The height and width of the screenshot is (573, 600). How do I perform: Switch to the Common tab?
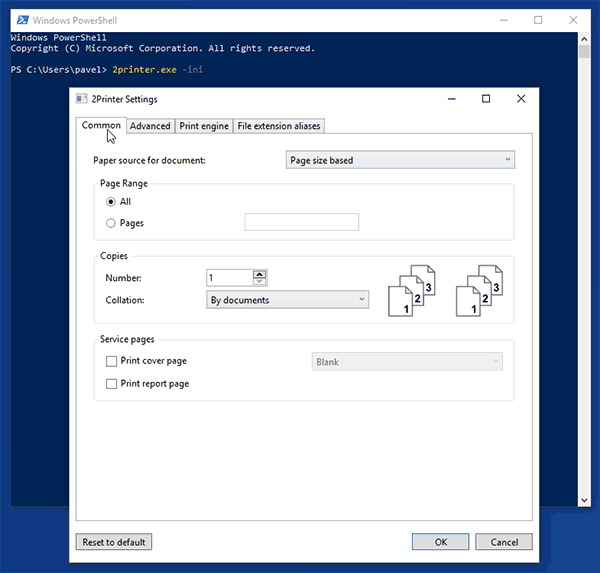[101, 125]
